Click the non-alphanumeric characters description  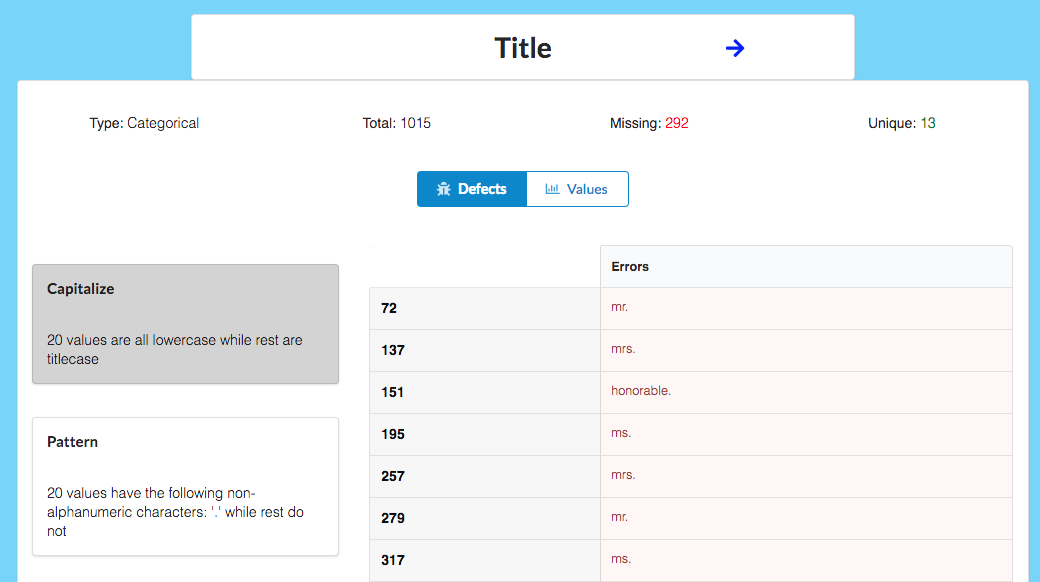175,512
